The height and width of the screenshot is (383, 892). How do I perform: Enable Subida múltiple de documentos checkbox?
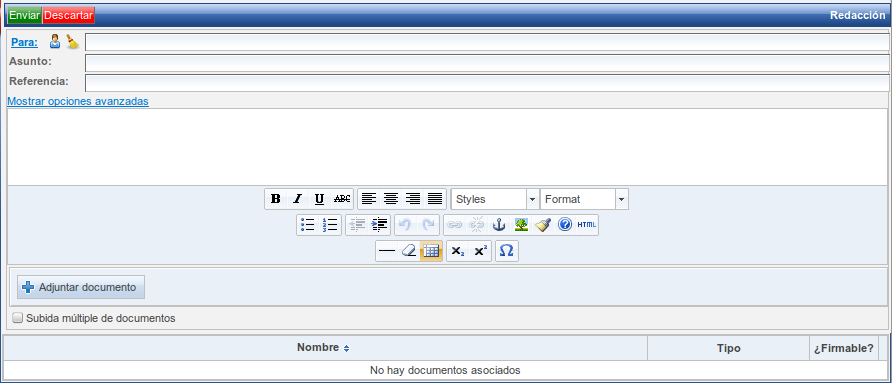(x=18, y=318)
